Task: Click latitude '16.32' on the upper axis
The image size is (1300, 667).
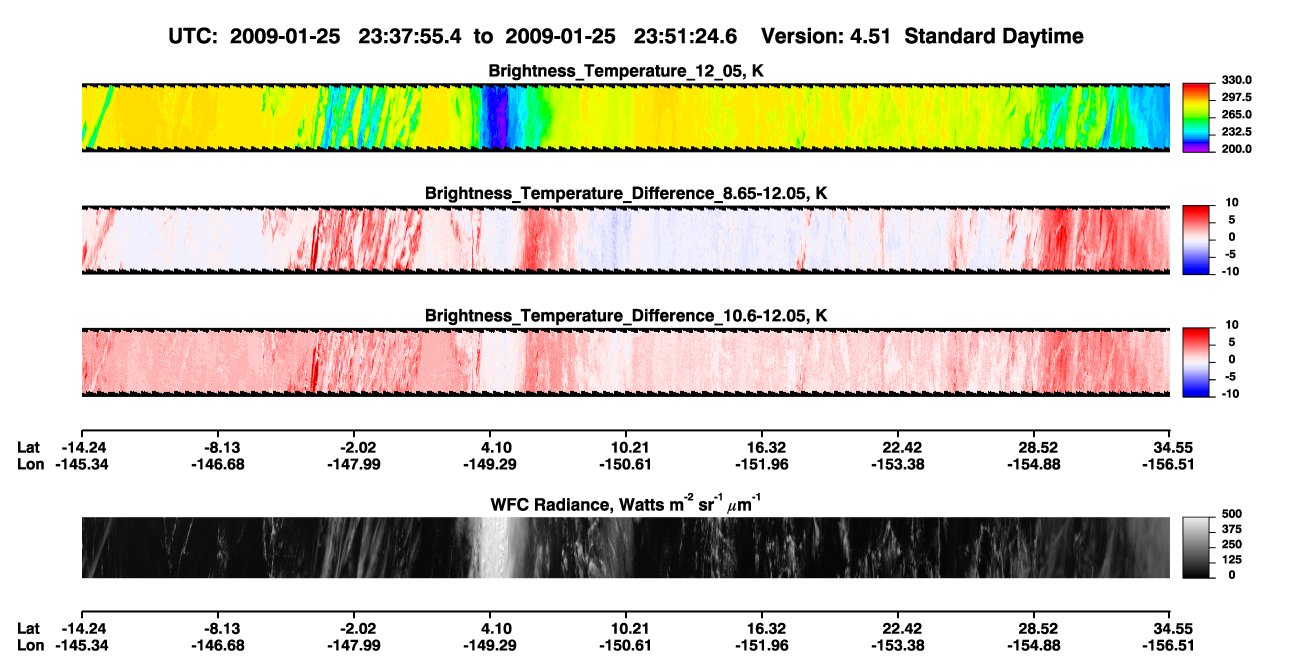Action: [x=762, y=447]
